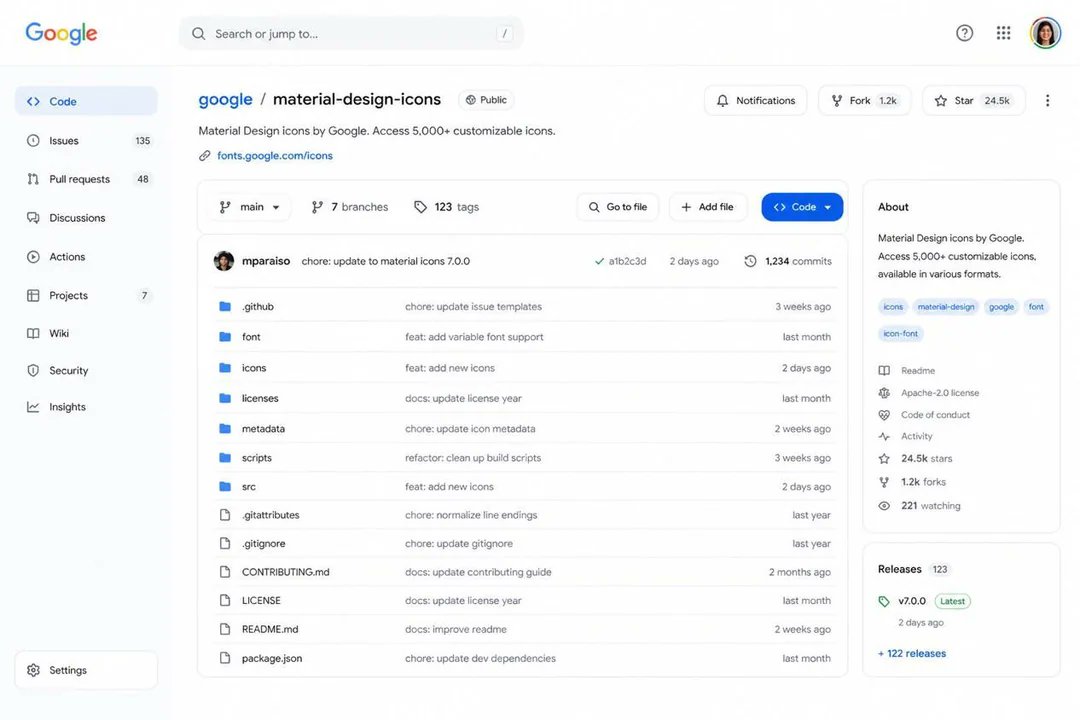This screenshot has height=720, width=1080.
Task: Click the link chain icon beside fonts.google.com
Action: pyautogui.click(x=205, y=156)
